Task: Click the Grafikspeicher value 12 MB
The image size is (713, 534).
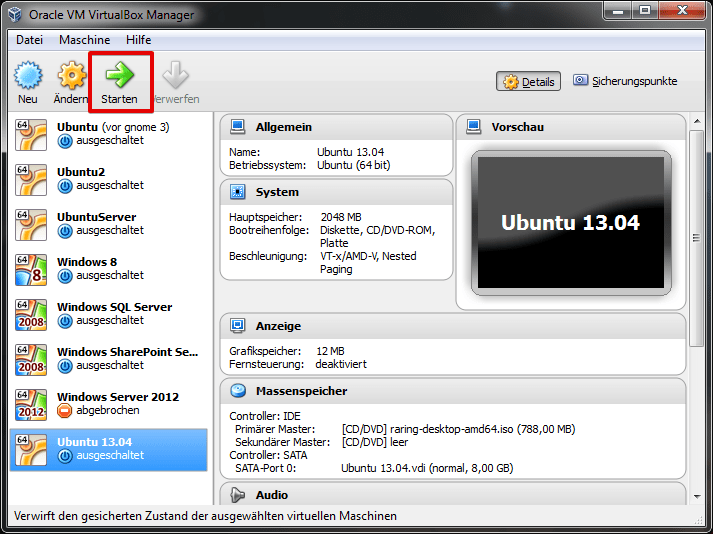Action: 330,351
